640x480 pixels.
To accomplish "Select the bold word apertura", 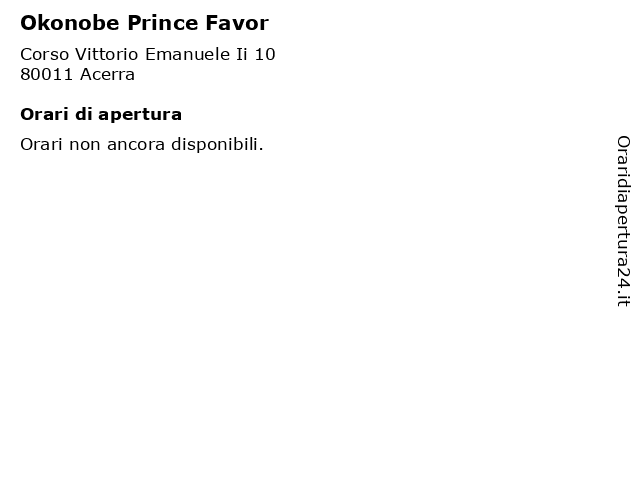I will pos(140,115).
